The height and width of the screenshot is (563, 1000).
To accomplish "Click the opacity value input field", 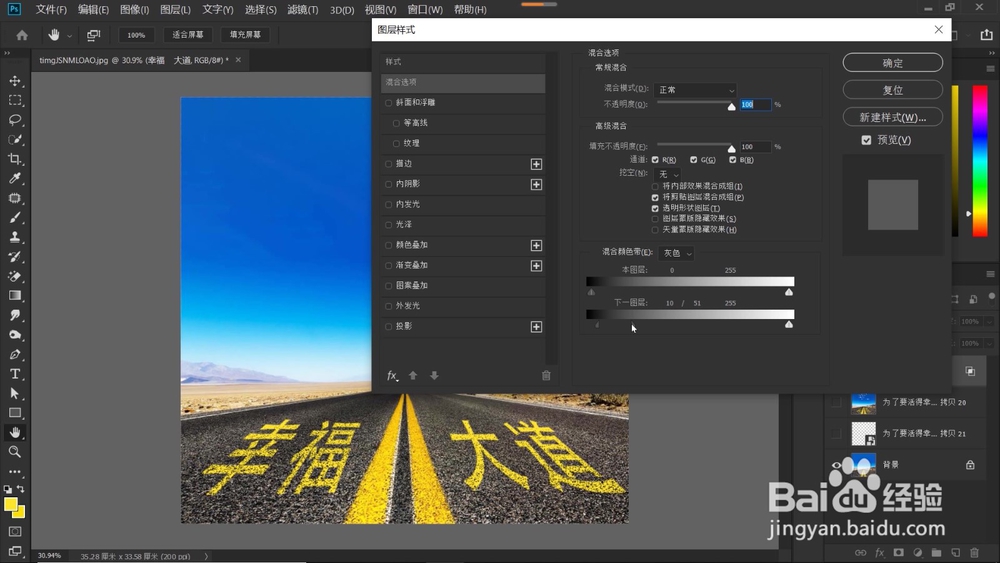I will [755, 105].
